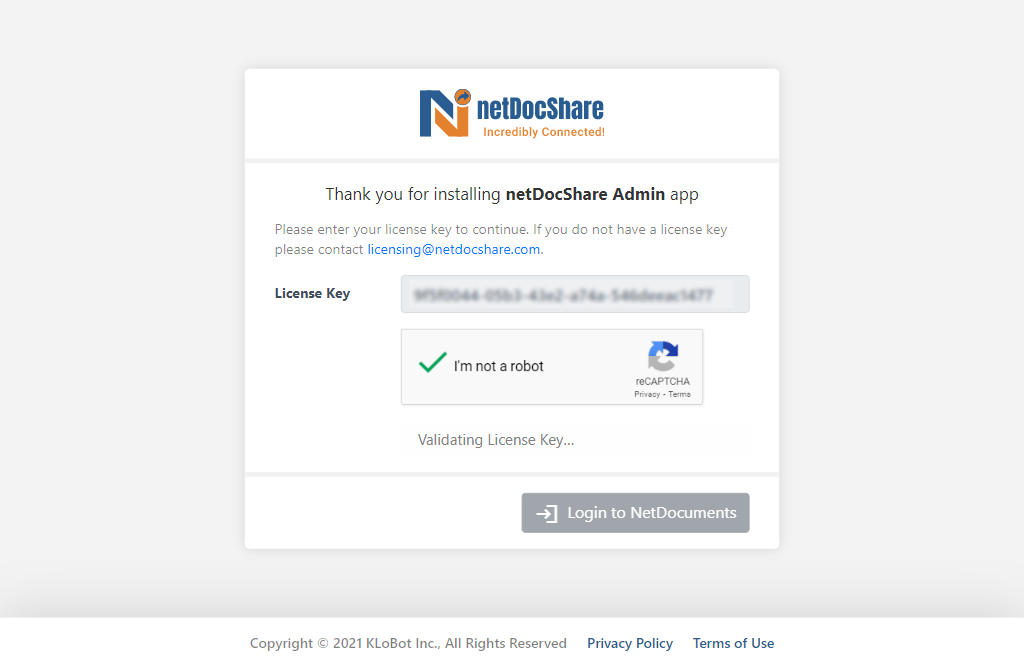This screenshot has width=1024, height=667.
Task: Click the "I'm not a robot" label
Action: click(498, 366)
